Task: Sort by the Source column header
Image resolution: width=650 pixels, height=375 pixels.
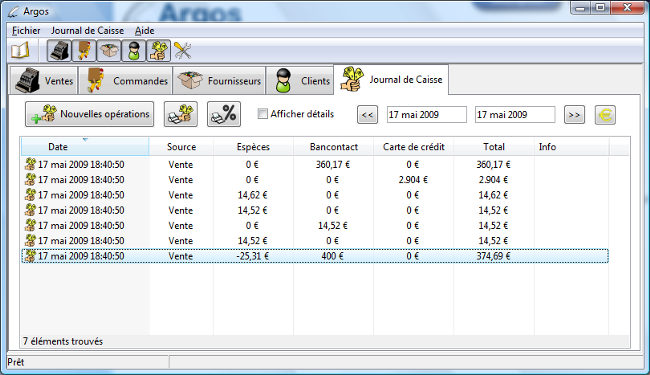Action: click(x=181, y=147)
